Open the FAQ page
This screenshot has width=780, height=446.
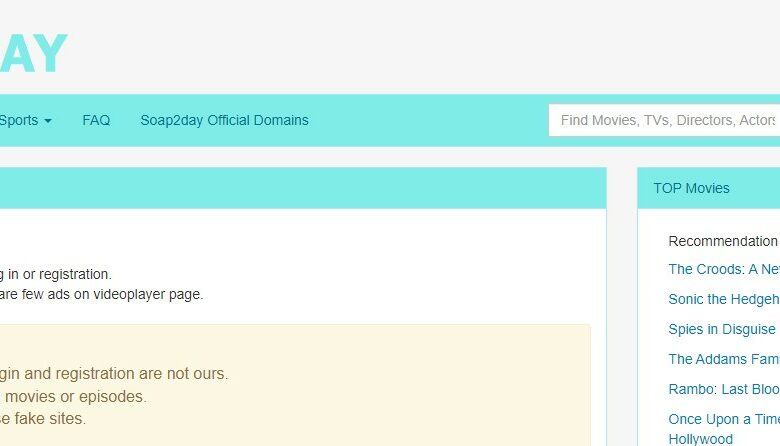click(x=96, y=120)
